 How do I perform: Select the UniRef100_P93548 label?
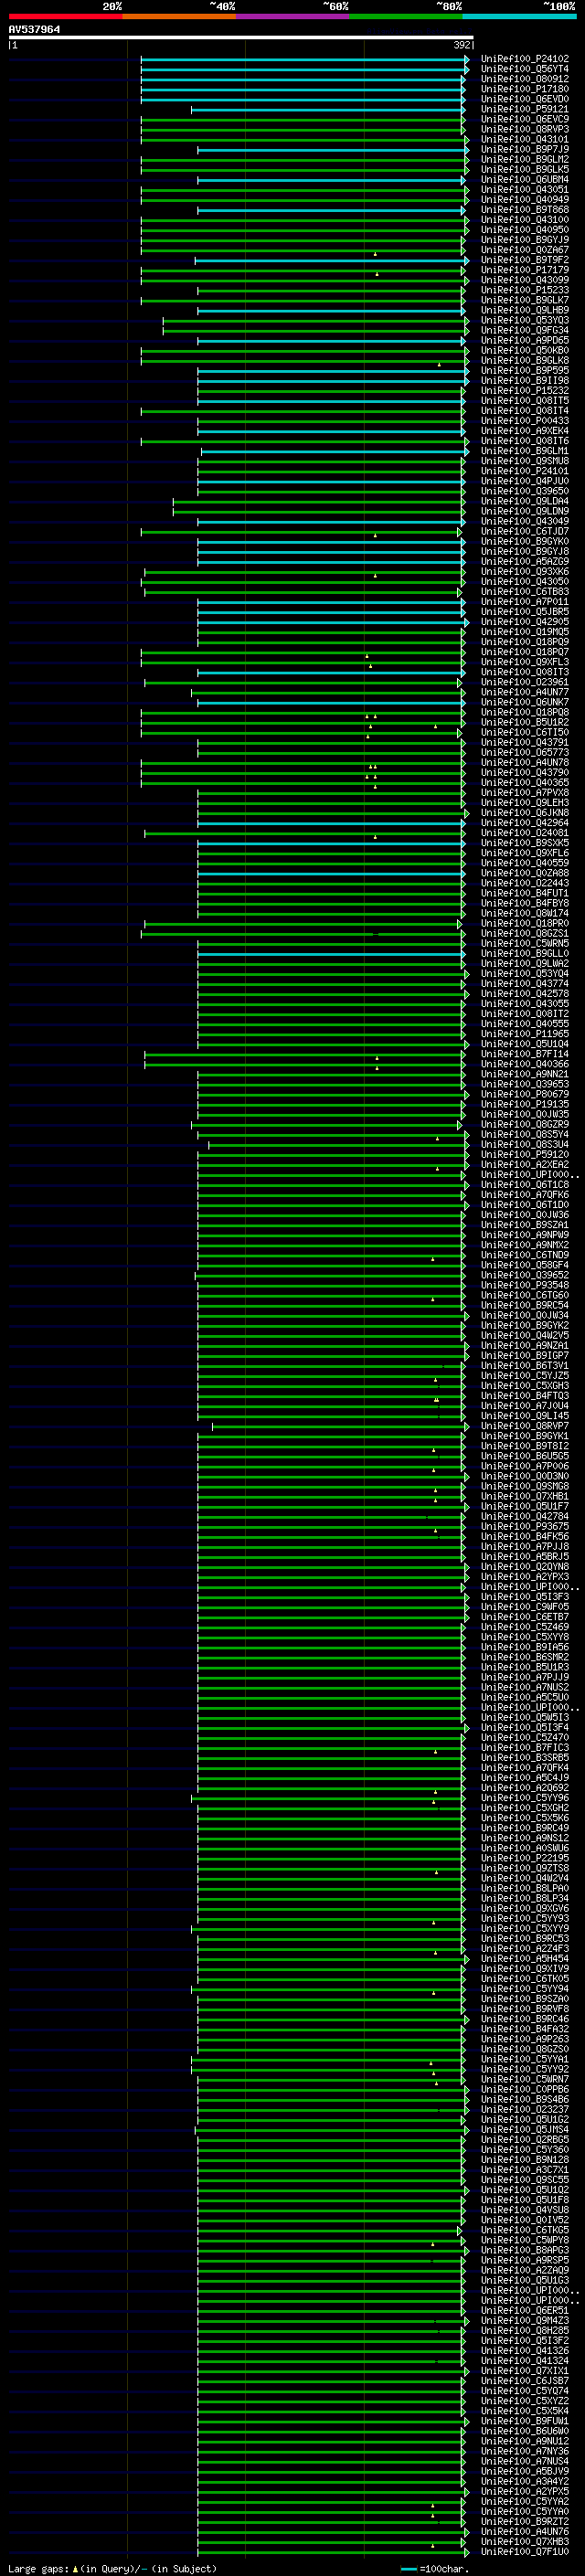point(524,1285)
